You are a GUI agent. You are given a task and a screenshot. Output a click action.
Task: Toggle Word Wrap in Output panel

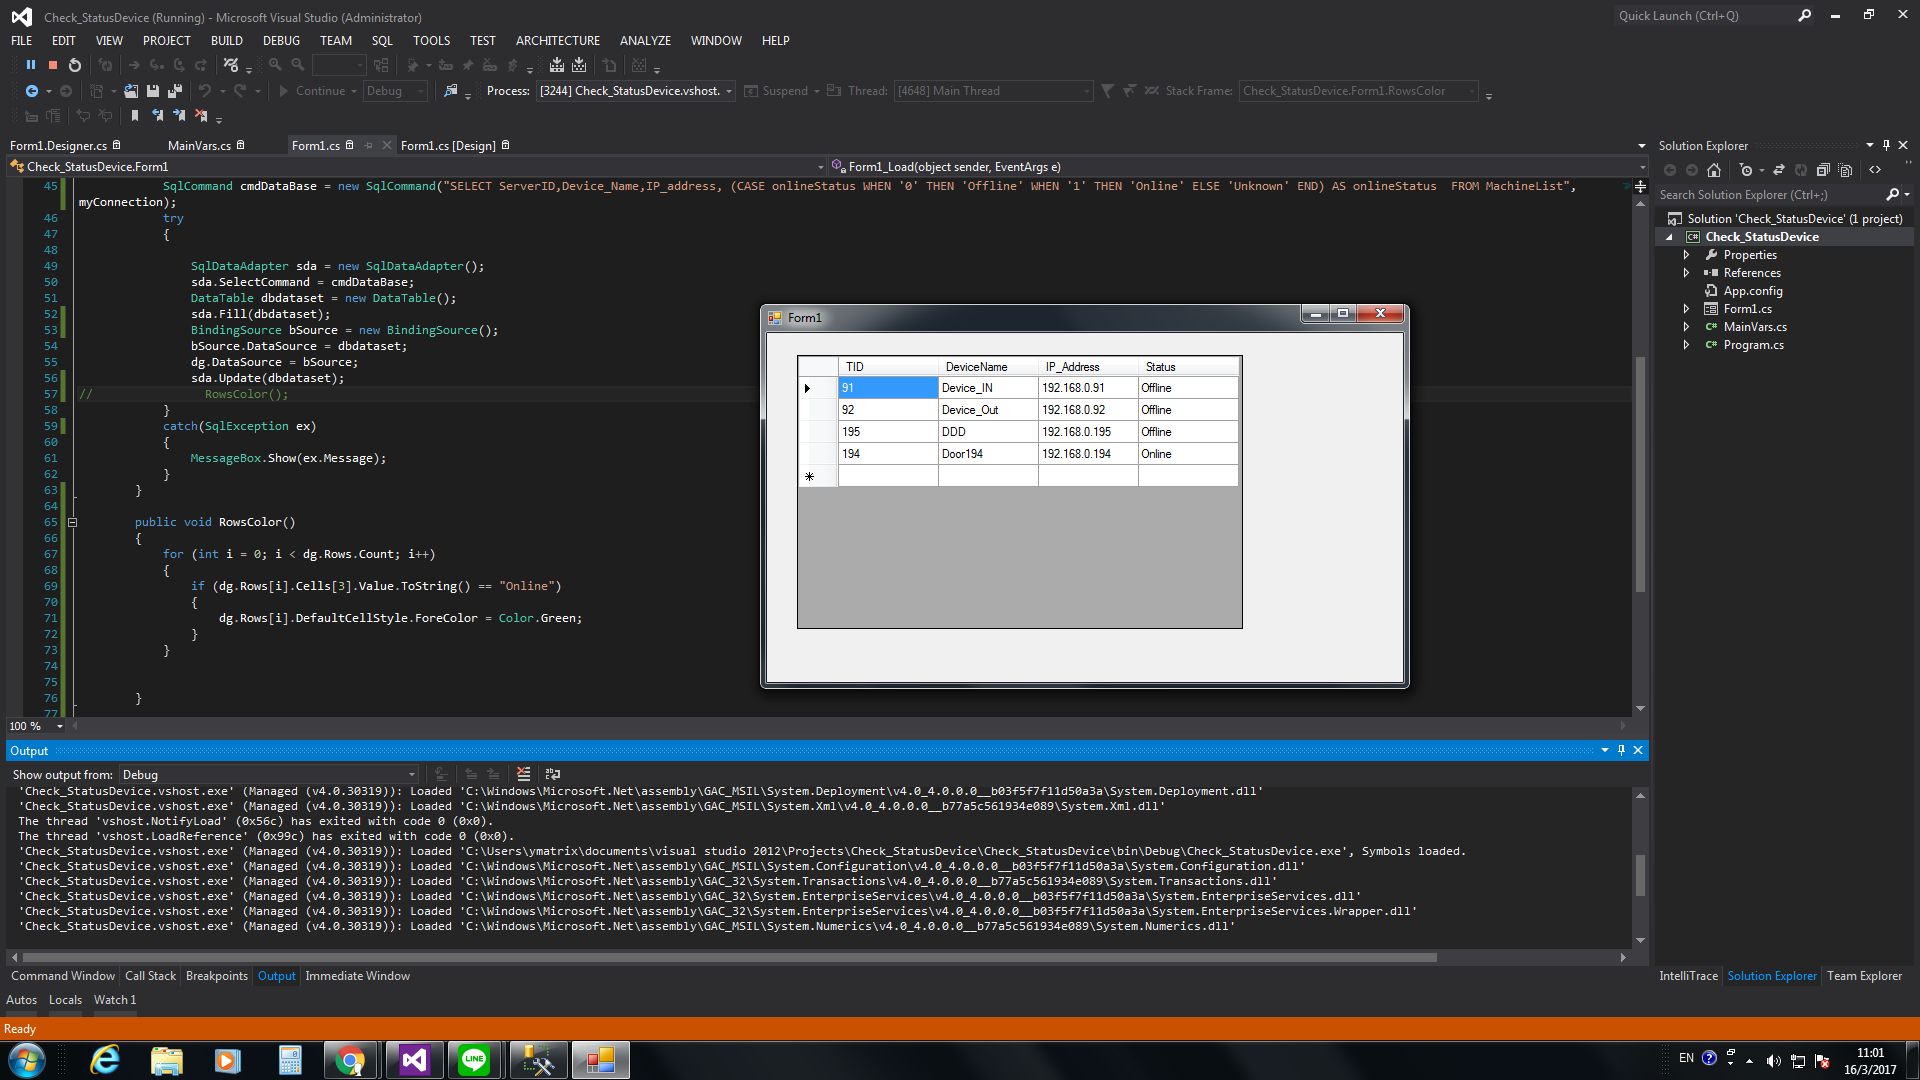pyautogui.click(x=553, y=774)
